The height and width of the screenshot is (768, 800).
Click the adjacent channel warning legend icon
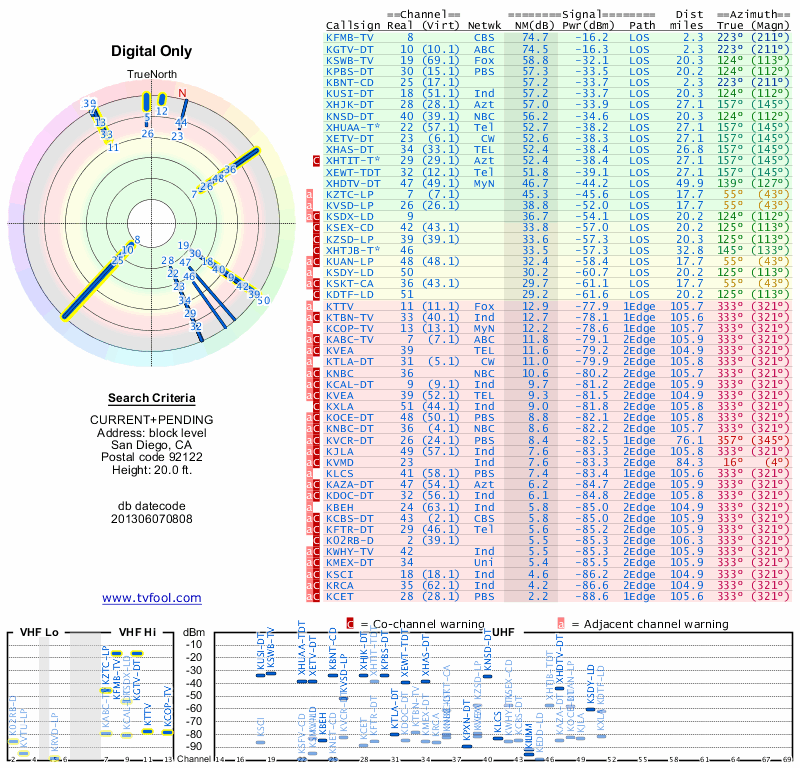pyautogui.click(x=561, y=624)
